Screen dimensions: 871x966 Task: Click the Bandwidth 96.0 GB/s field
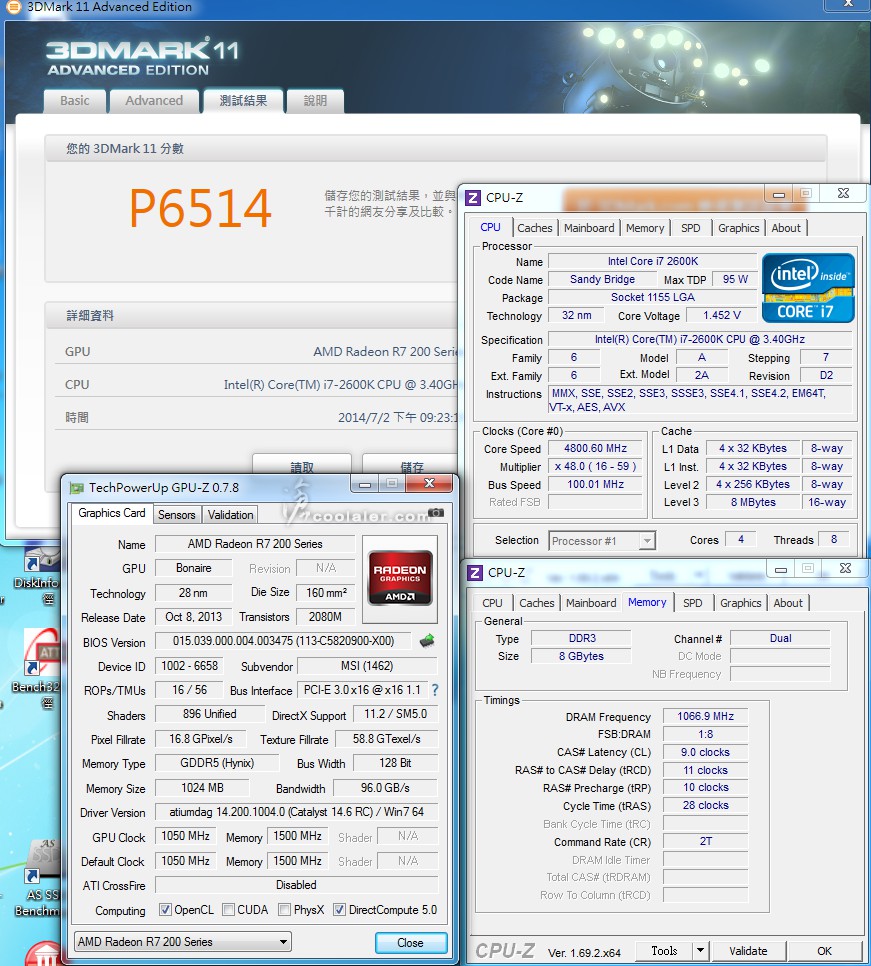coord(385,788)
